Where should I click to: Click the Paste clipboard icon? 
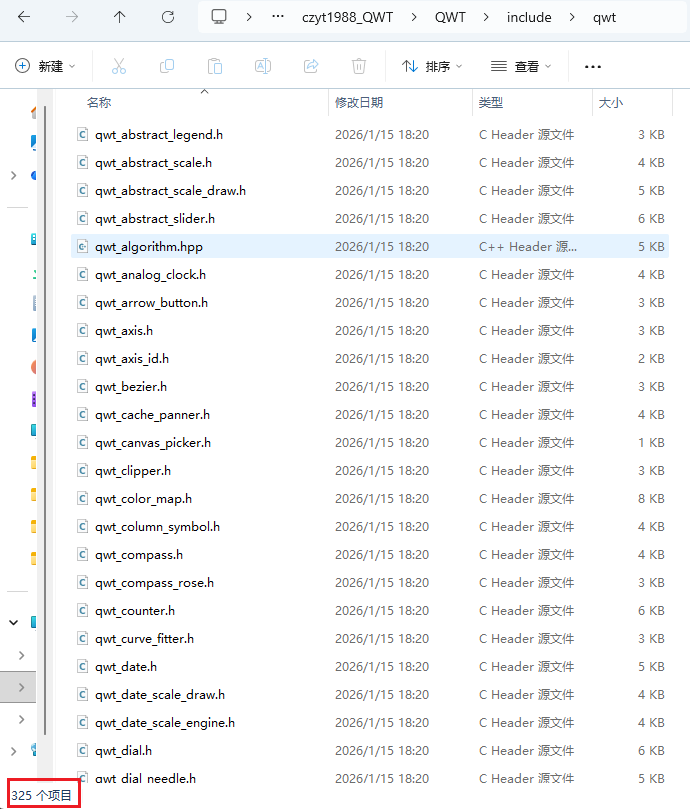click(215, 66)
